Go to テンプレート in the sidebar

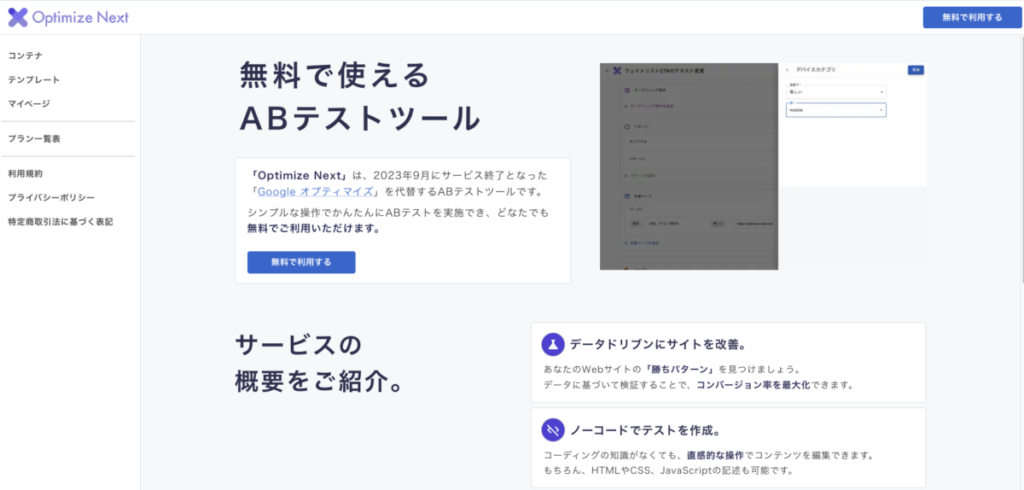pos(34,79)
